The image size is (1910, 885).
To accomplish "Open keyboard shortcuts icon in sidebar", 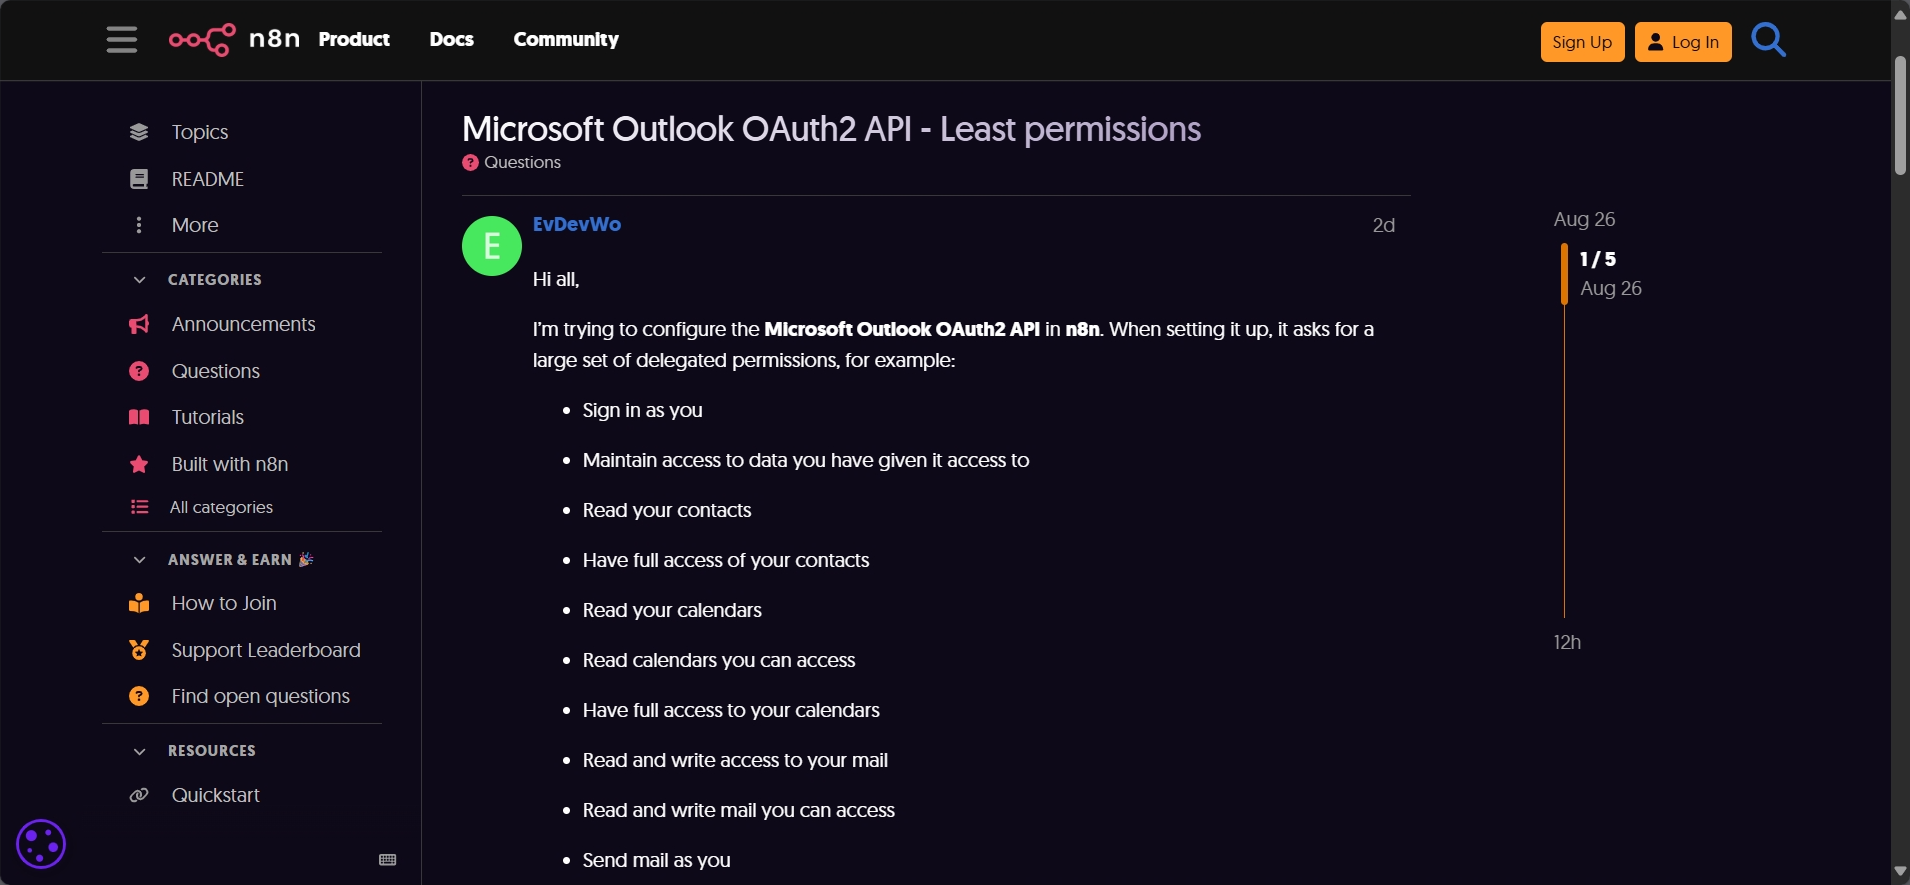I will (388, 860).
